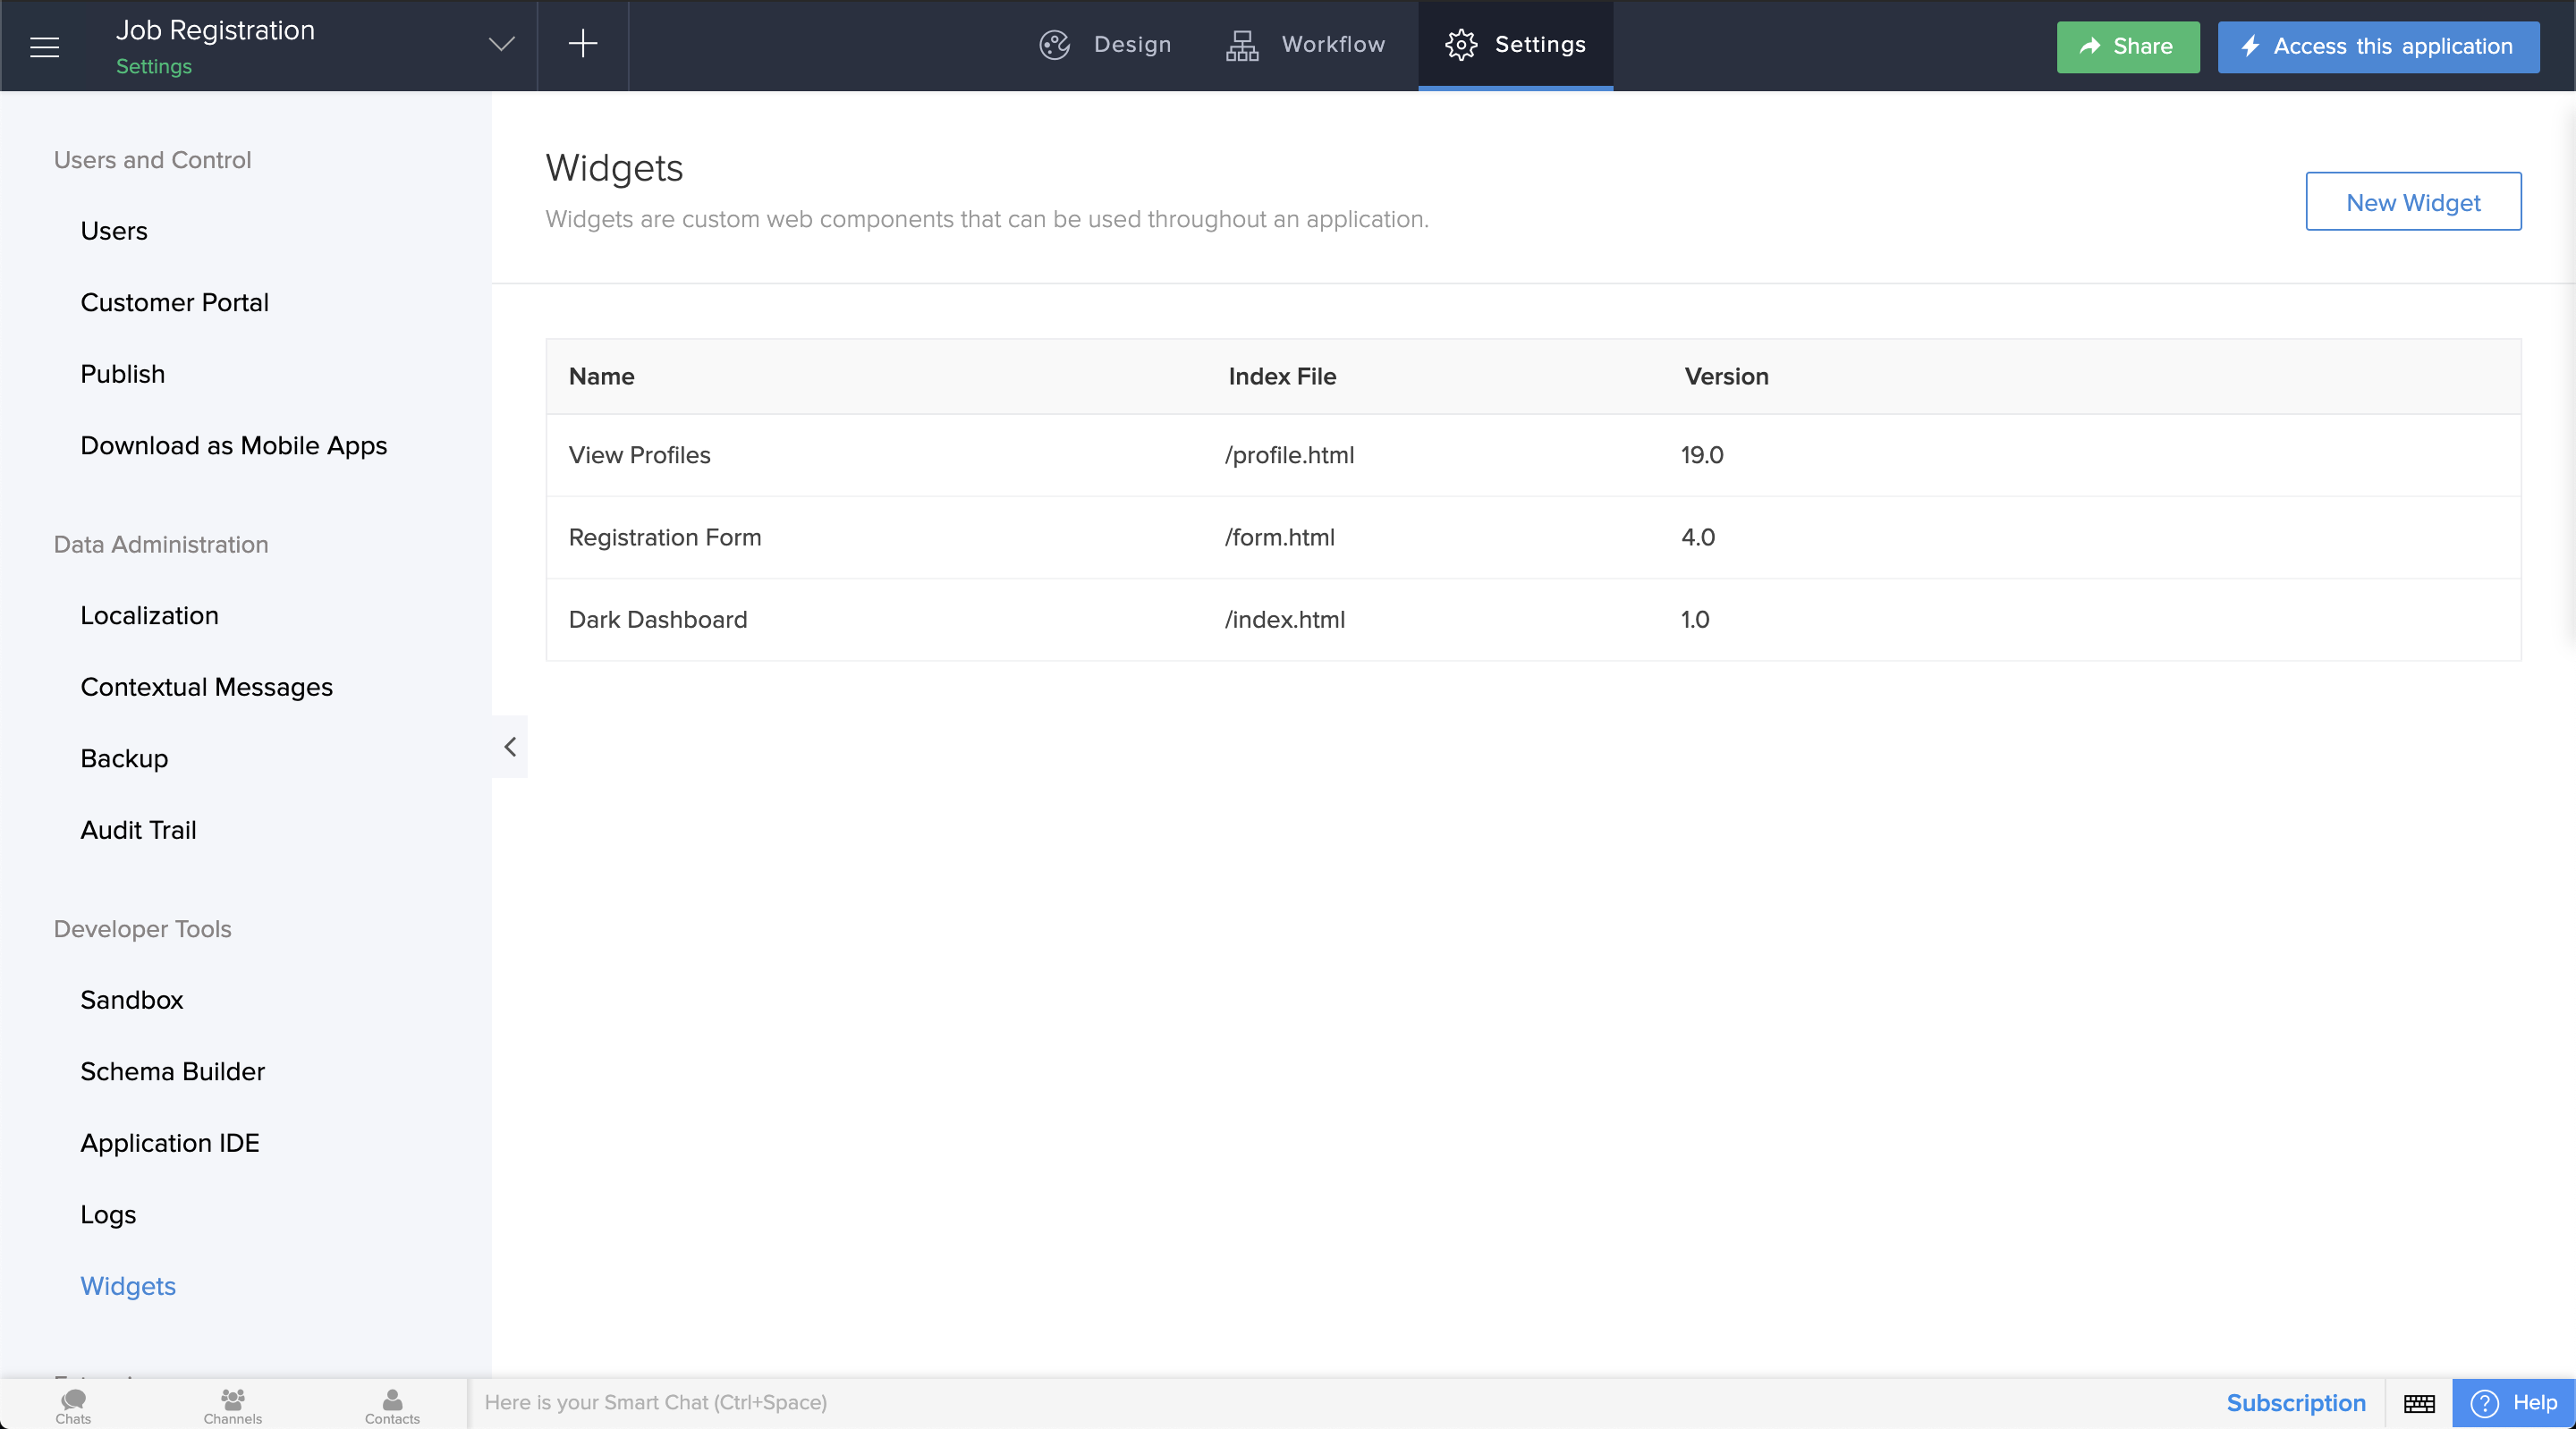Open Contacts from the bottom bar
Image resolution: width=2576 pixels, height=1429 pixels.
[x=391, y=1403]
